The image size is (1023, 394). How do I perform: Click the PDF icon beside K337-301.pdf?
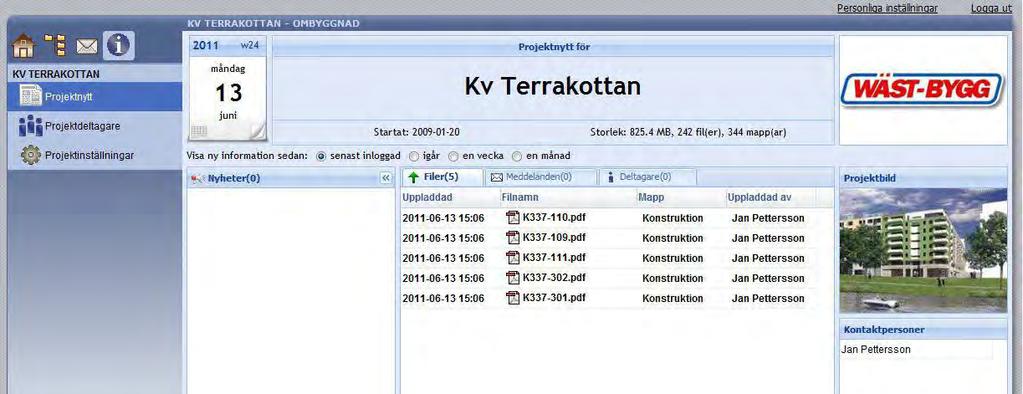(513, 297)
